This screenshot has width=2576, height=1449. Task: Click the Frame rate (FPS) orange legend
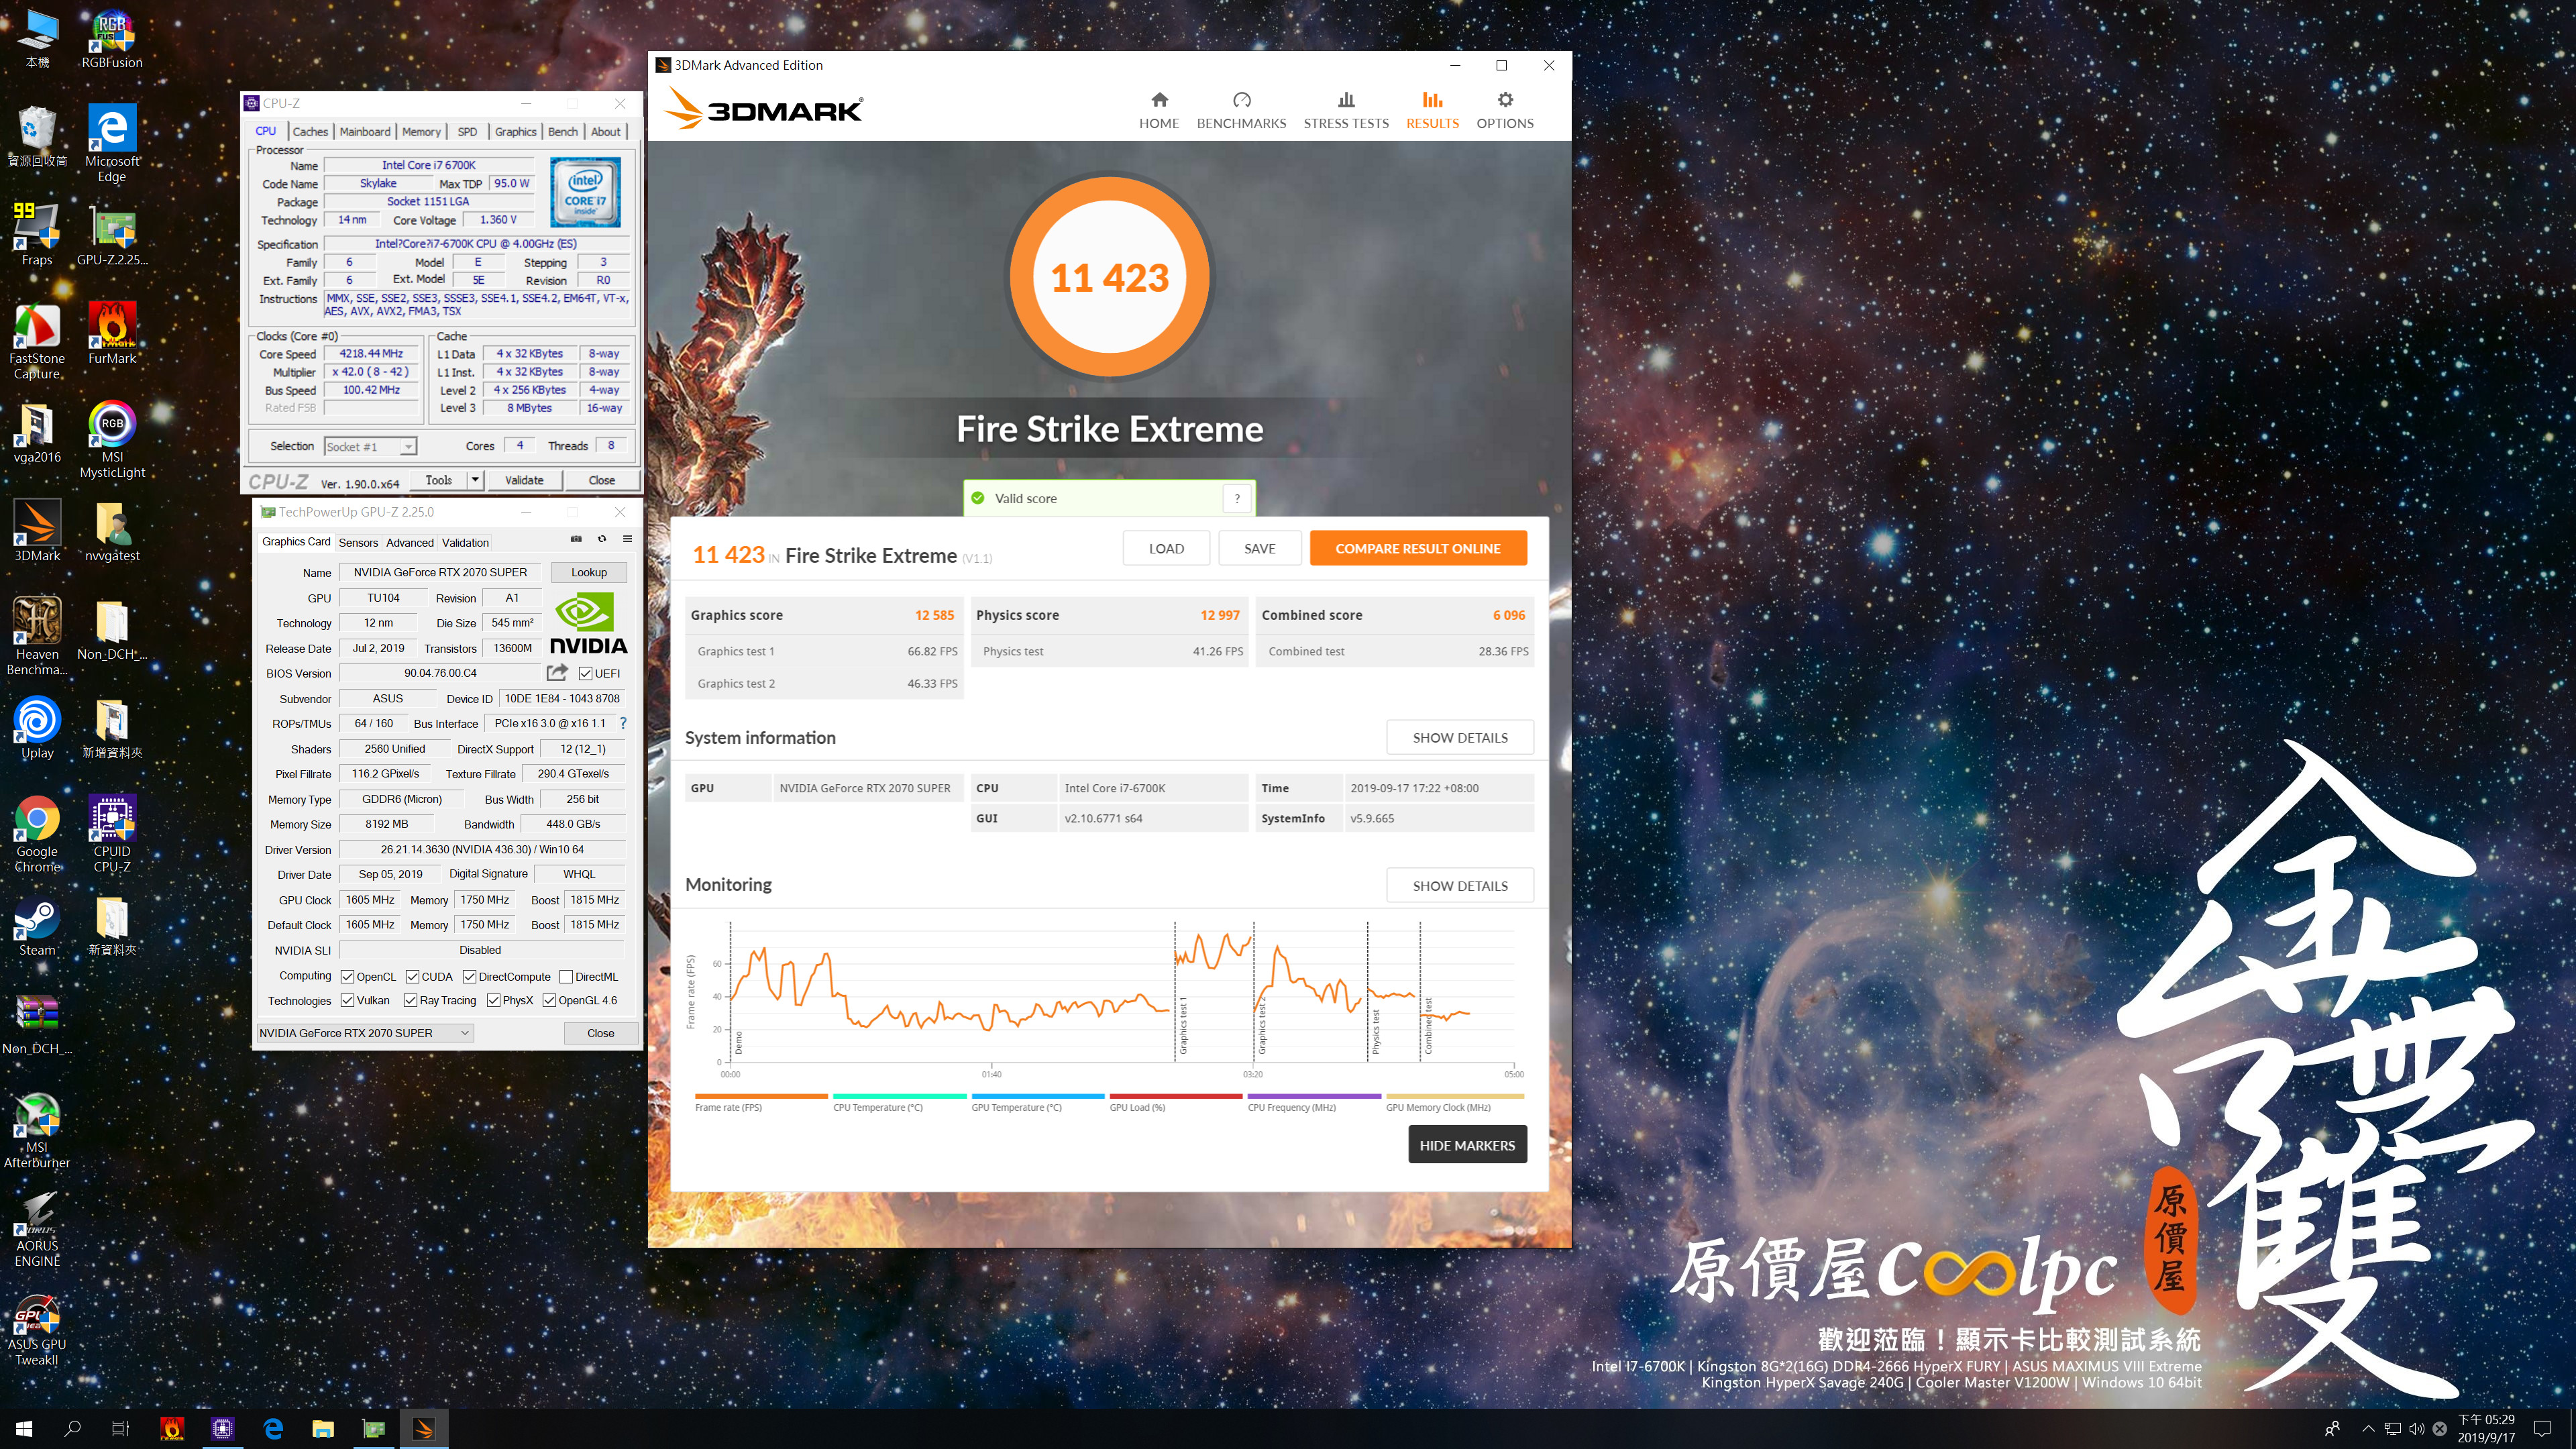point(760,1102)
